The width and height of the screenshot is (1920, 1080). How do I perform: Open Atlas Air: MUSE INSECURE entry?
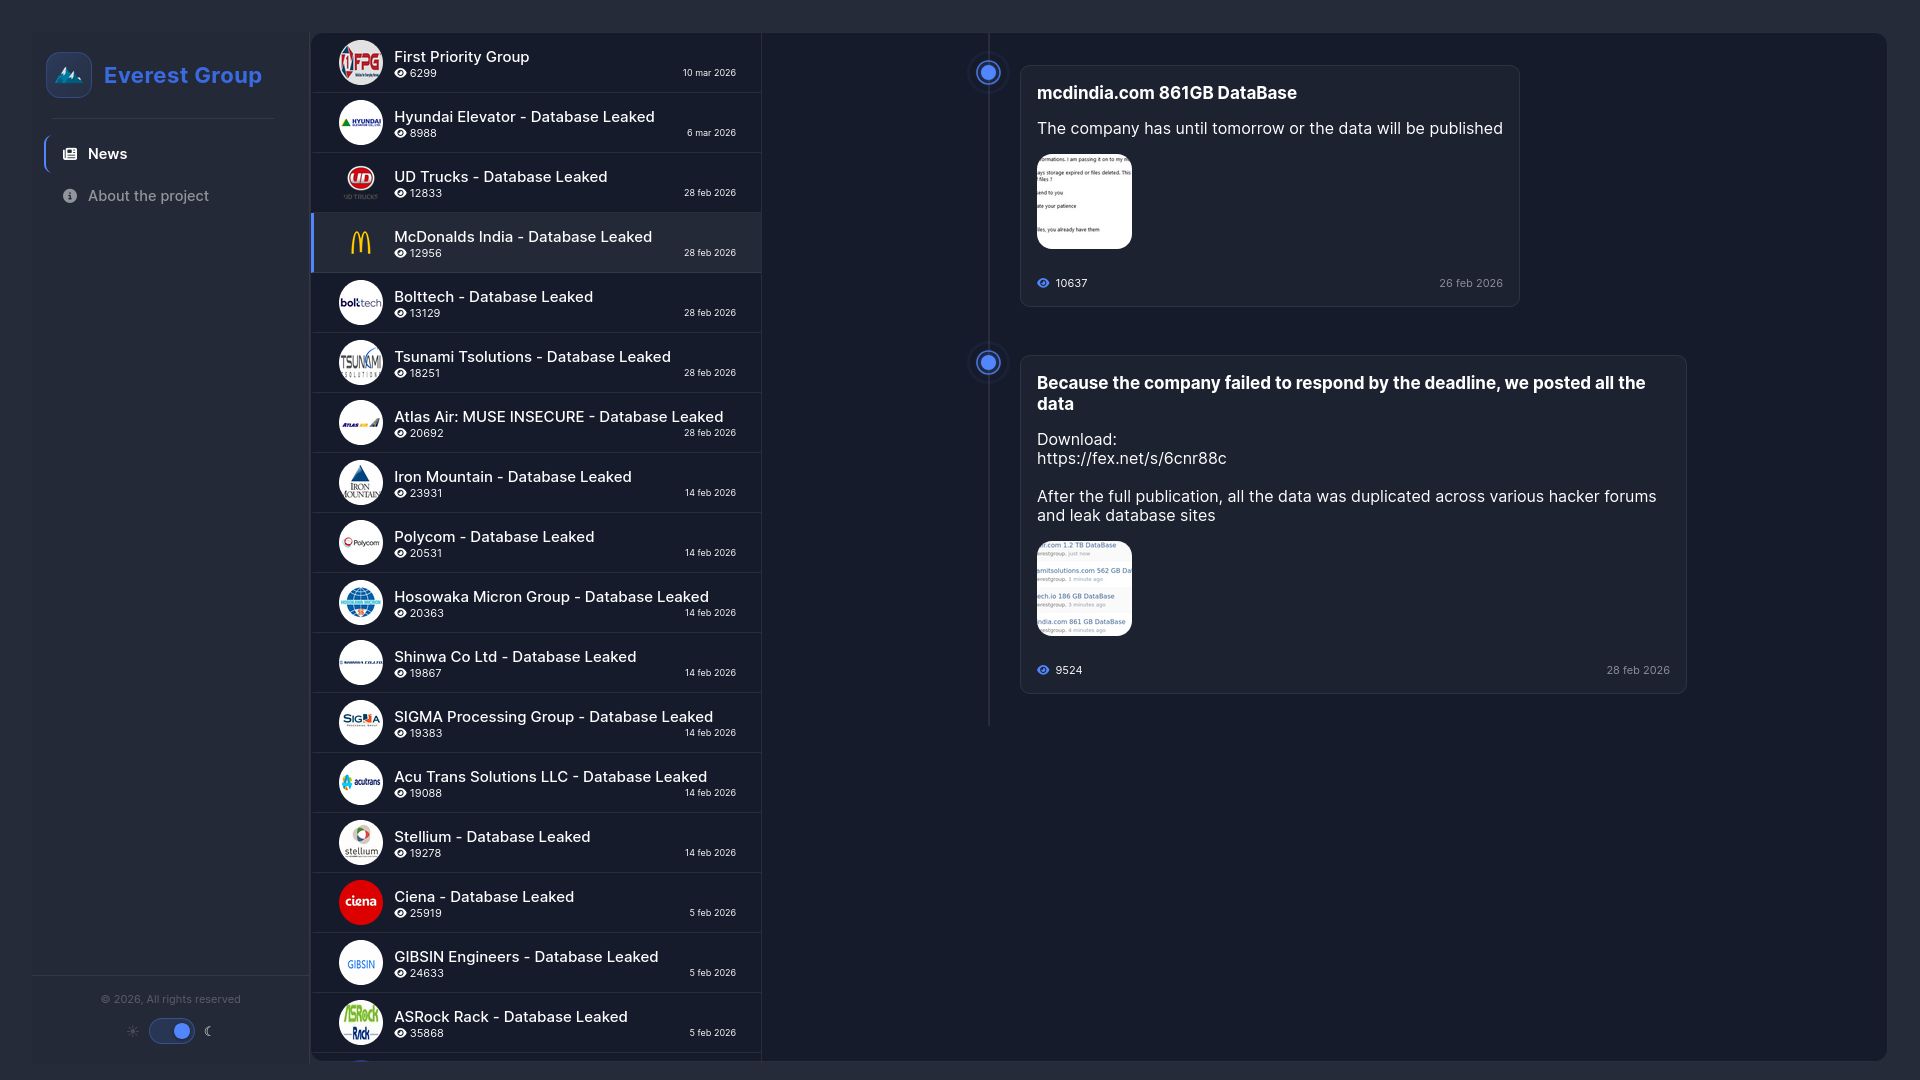[x=558, y=417]
